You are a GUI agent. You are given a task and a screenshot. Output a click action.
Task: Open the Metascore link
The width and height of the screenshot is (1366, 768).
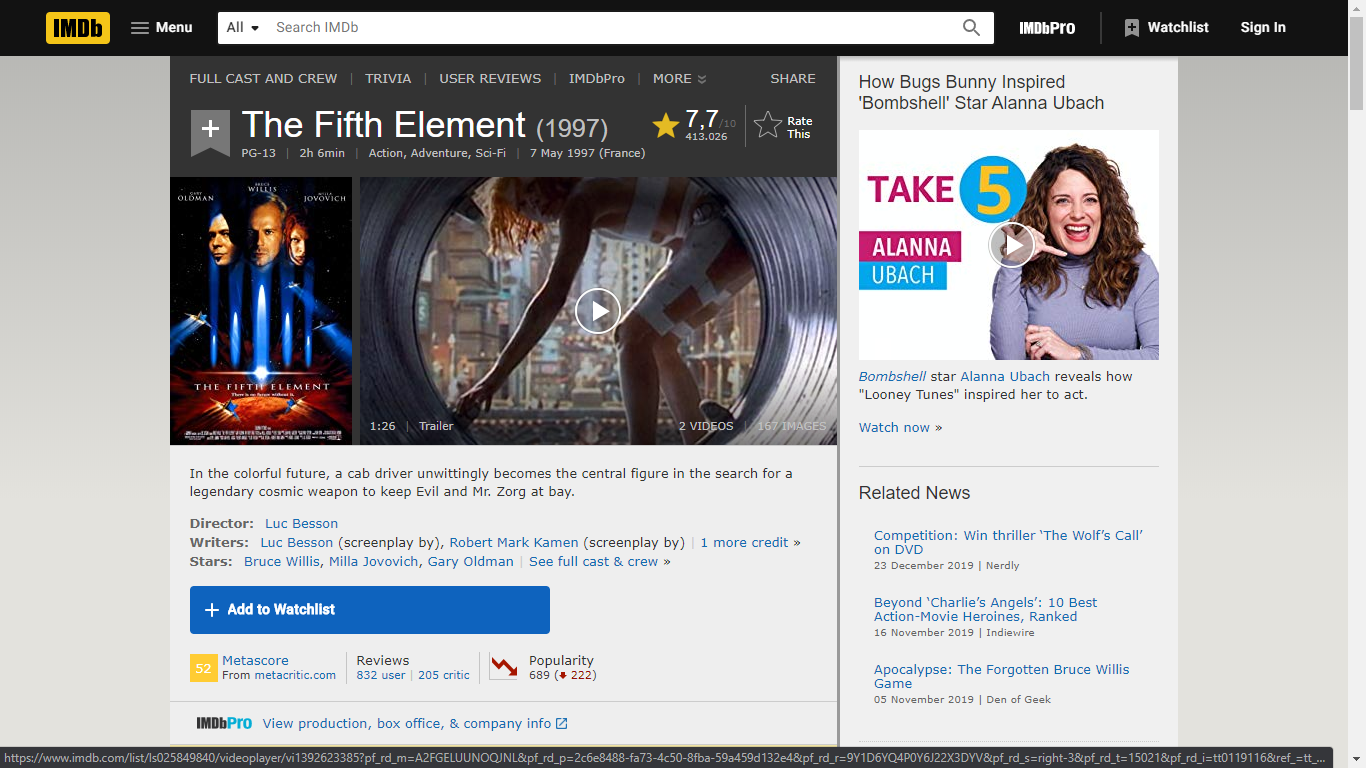pos(255,661)
